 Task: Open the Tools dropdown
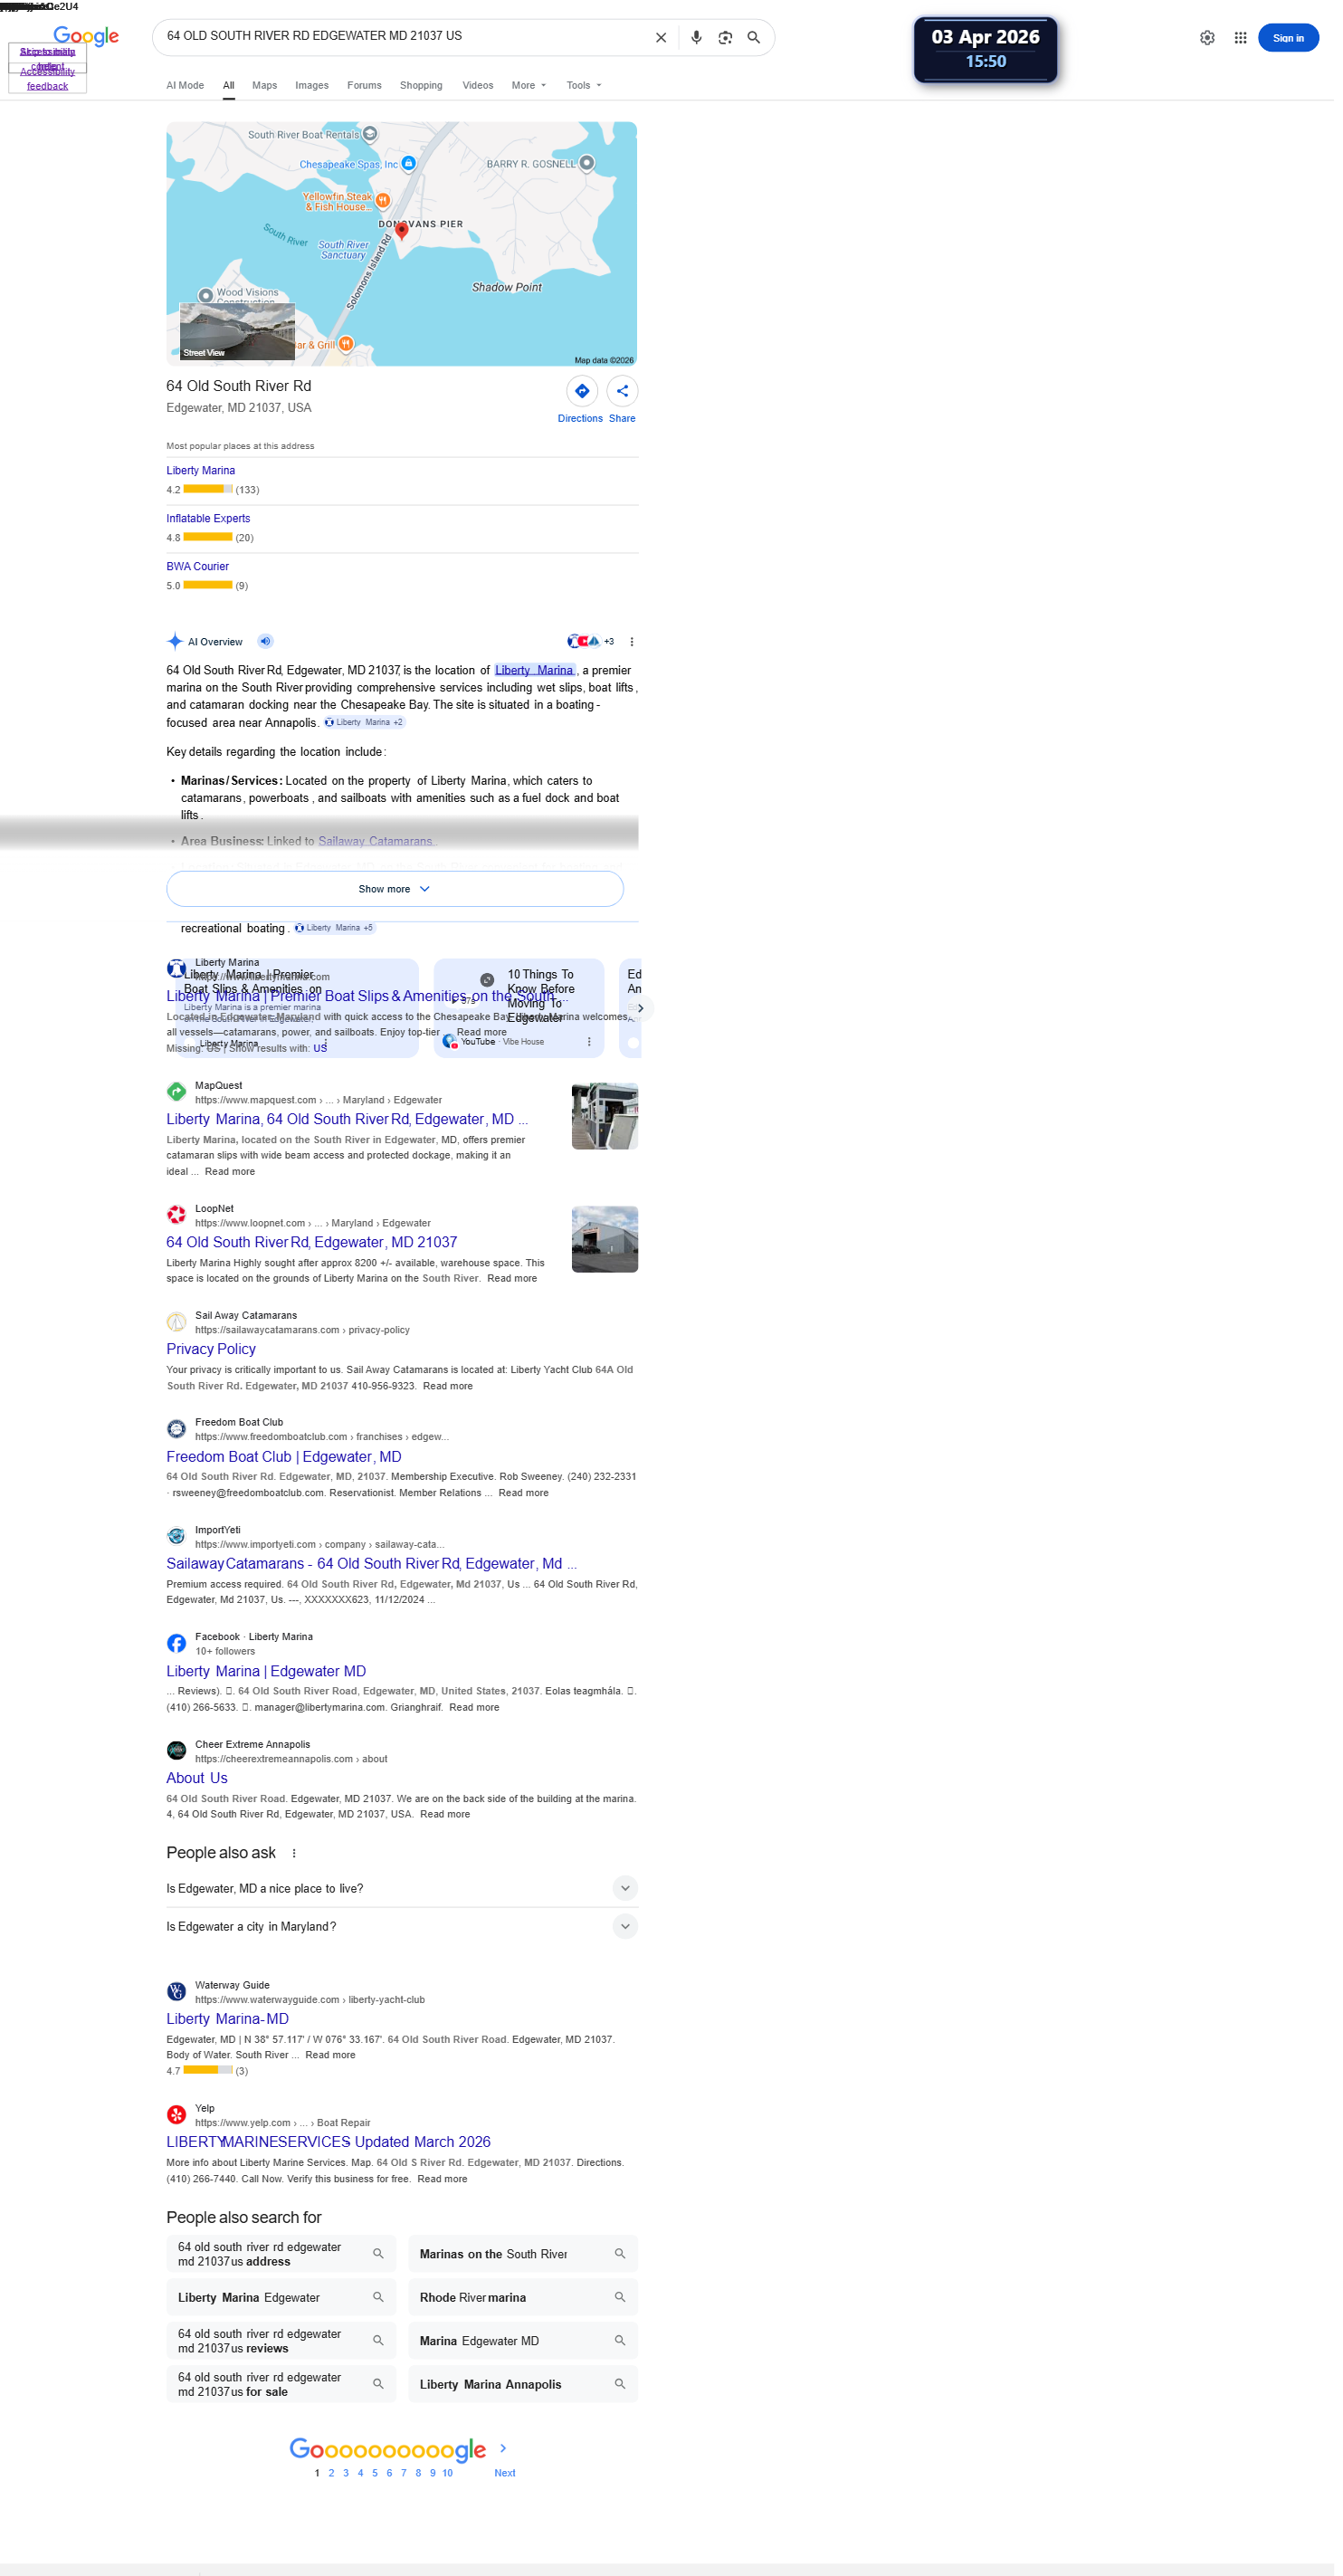pyautogui.click(x=584, y=85)
